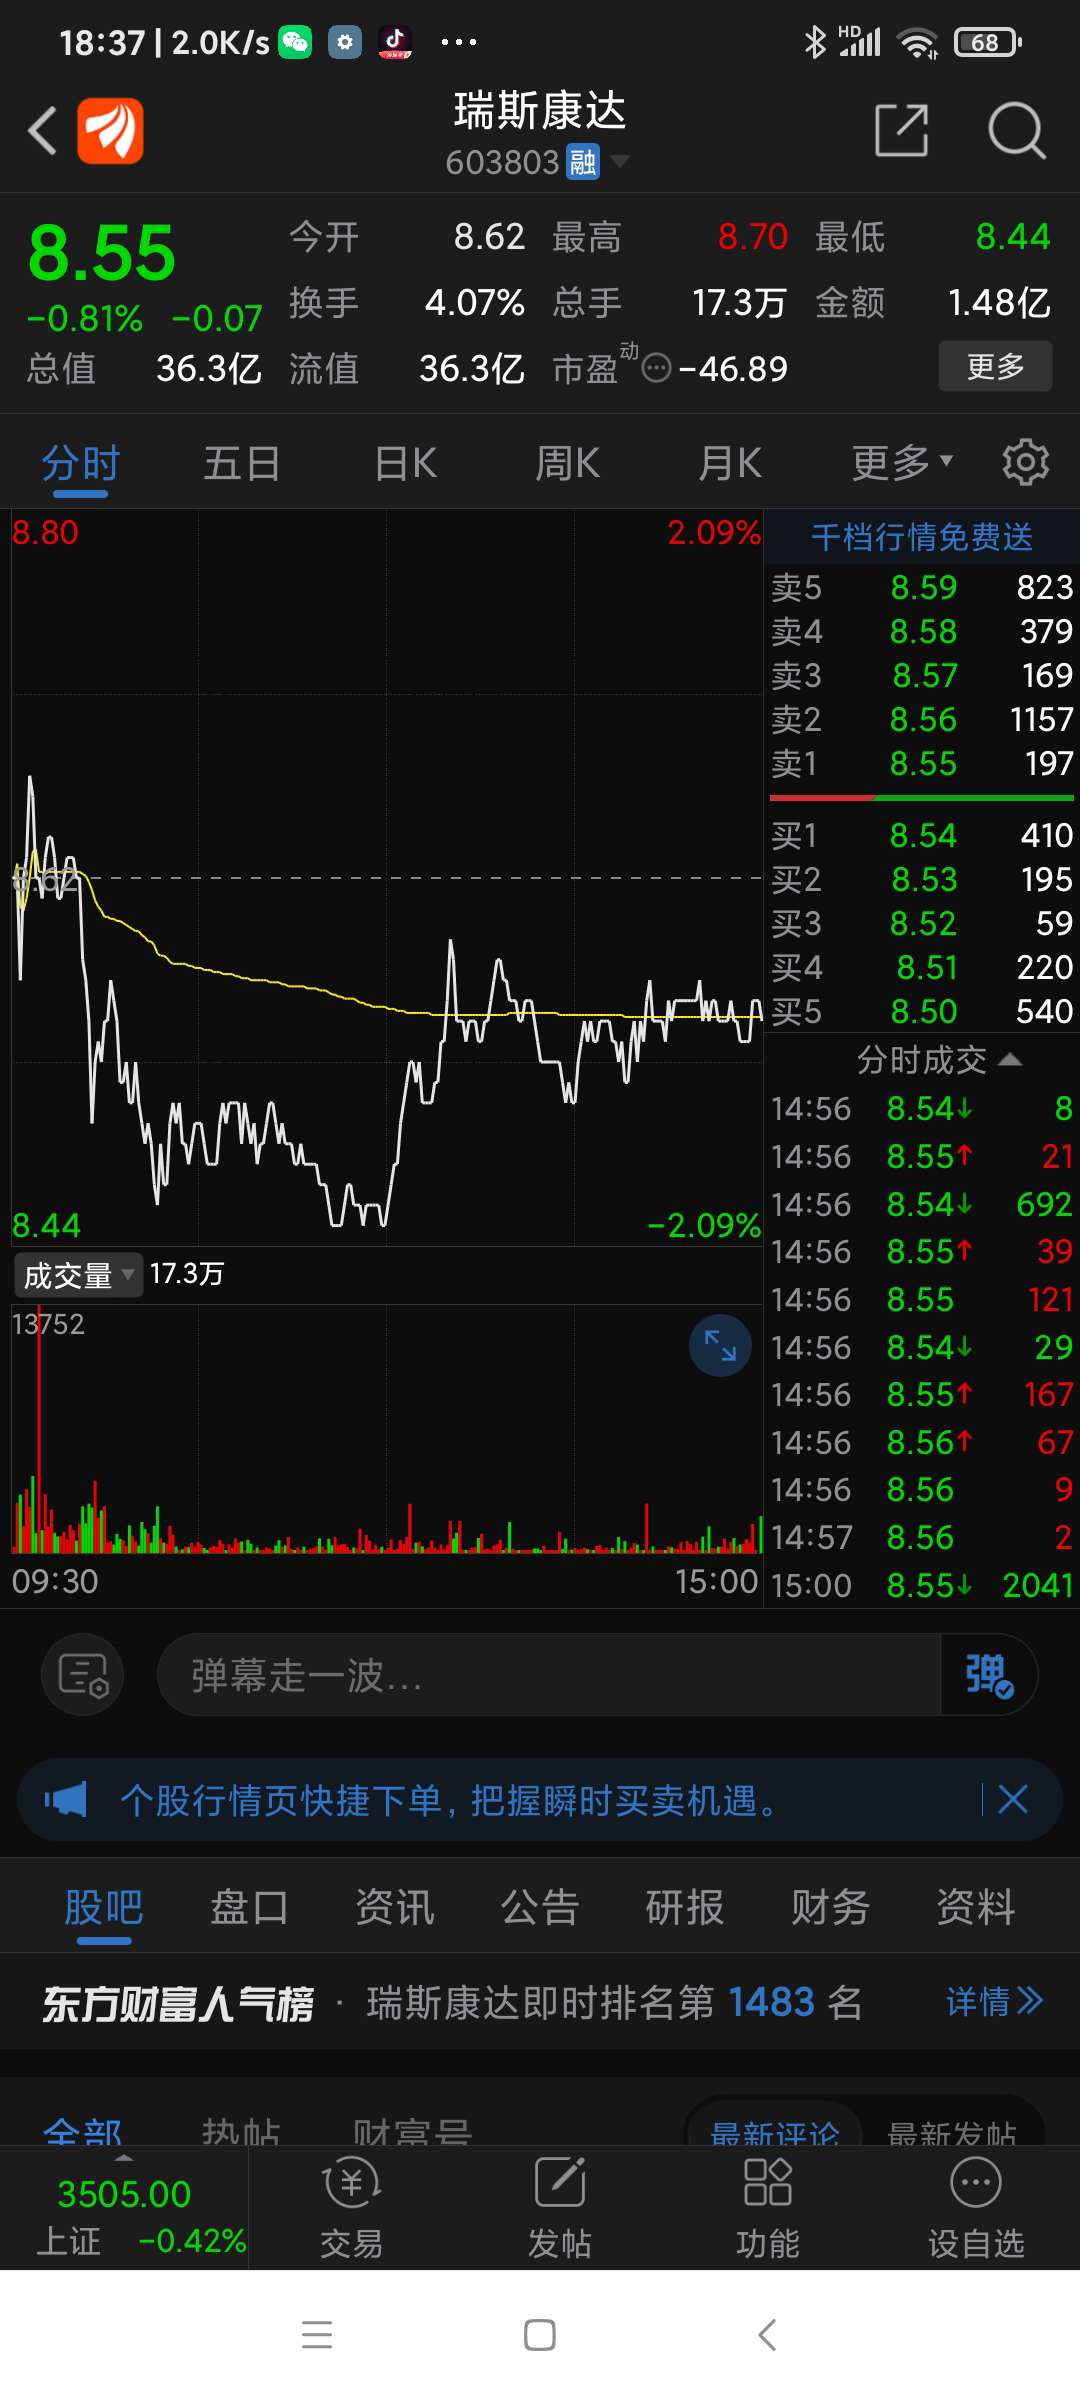Open chart settings gear icon
Screen dimensions: 1080x2400
tap(1026, 462)
